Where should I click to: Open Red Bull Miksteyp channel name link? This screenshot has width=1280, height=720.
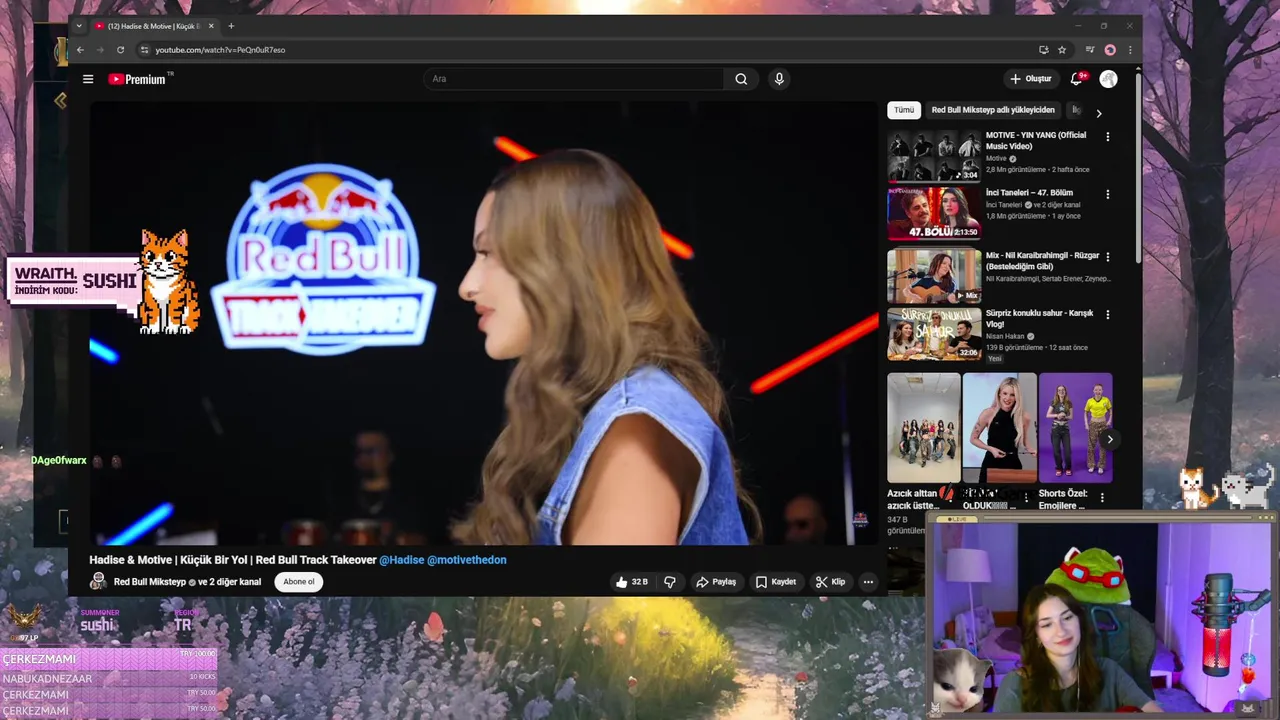coord(151,582)
